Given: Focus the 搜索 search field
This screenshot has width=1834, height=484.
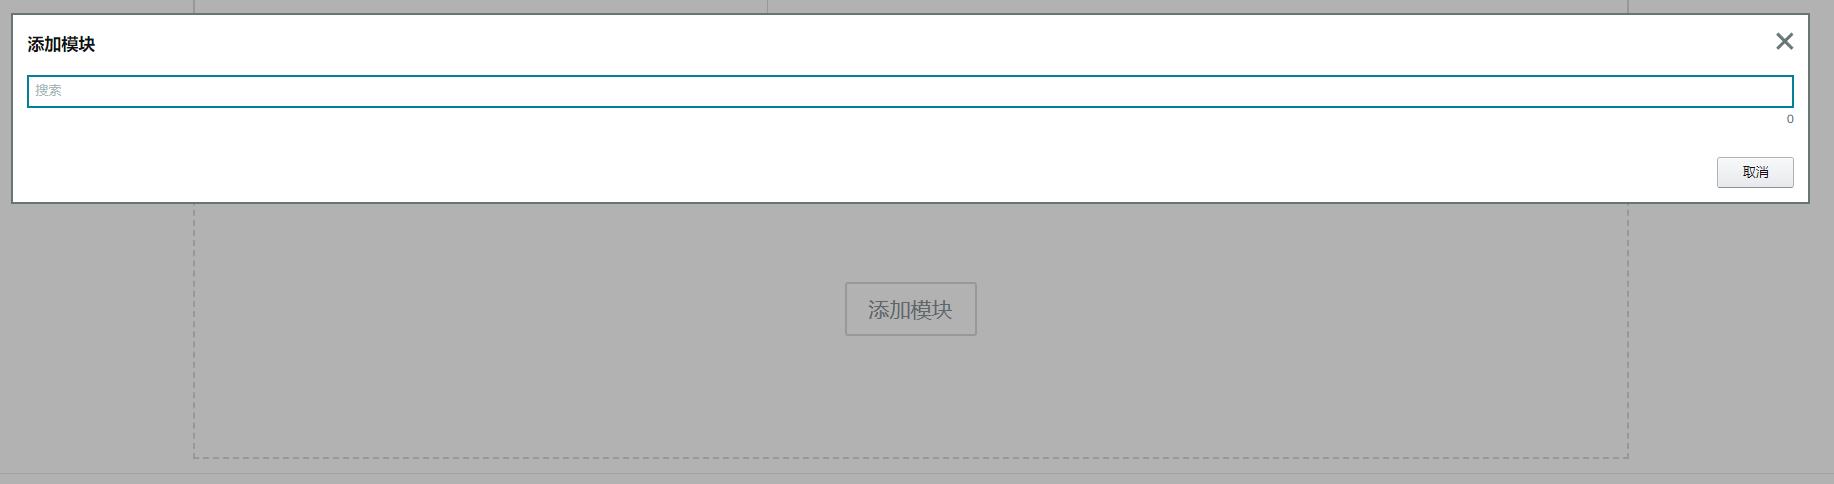Looking at the screenshot, I should tap(910, 91).
